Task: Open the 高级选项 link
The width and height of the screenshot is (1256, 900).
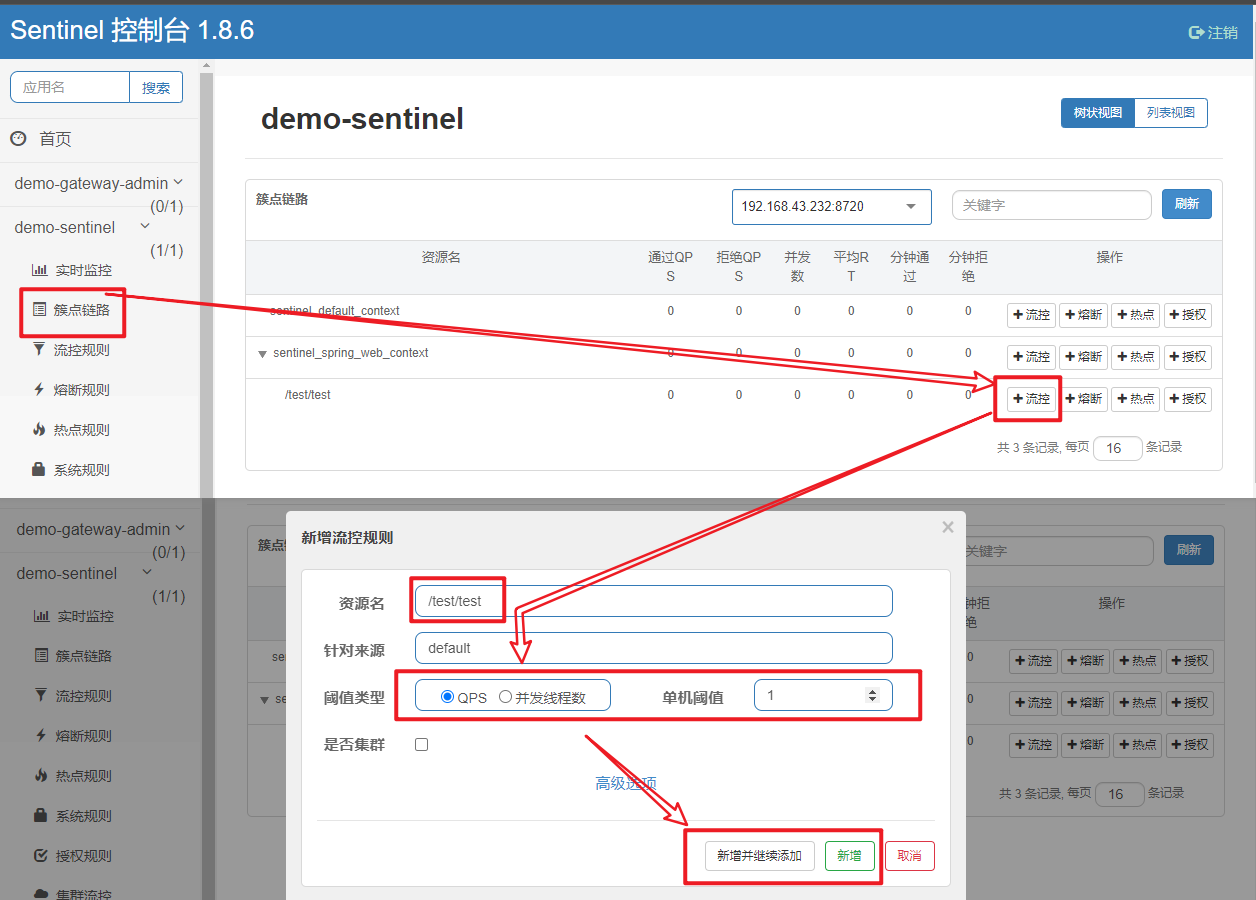Action: [626, 784]
